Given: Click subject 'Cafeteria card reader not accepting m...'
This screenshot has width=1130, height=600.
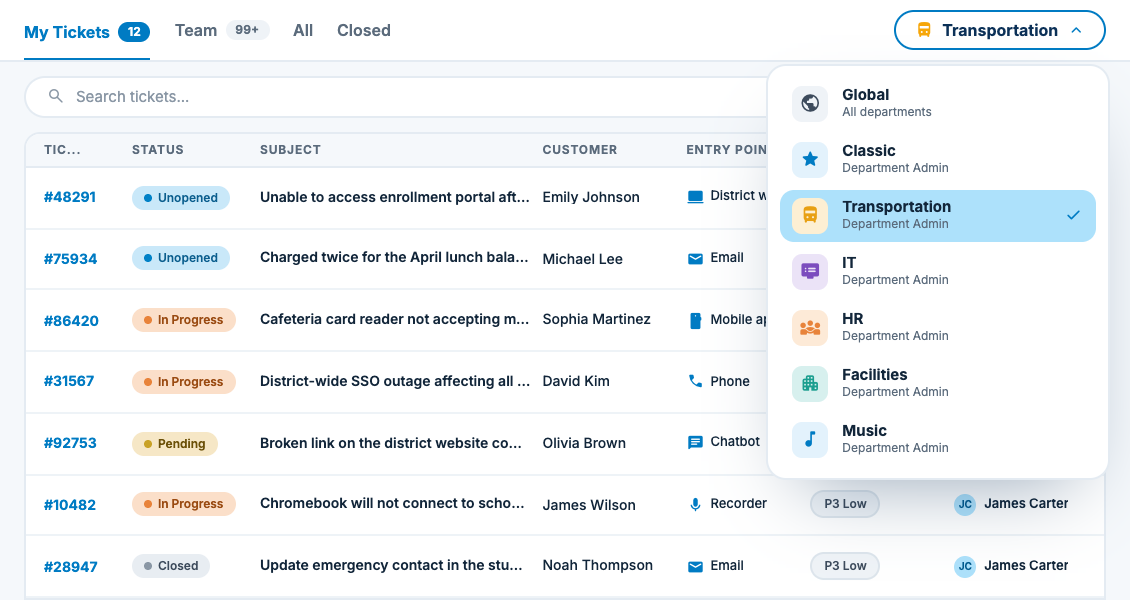Looking at the screenshot, I should 395,319.
